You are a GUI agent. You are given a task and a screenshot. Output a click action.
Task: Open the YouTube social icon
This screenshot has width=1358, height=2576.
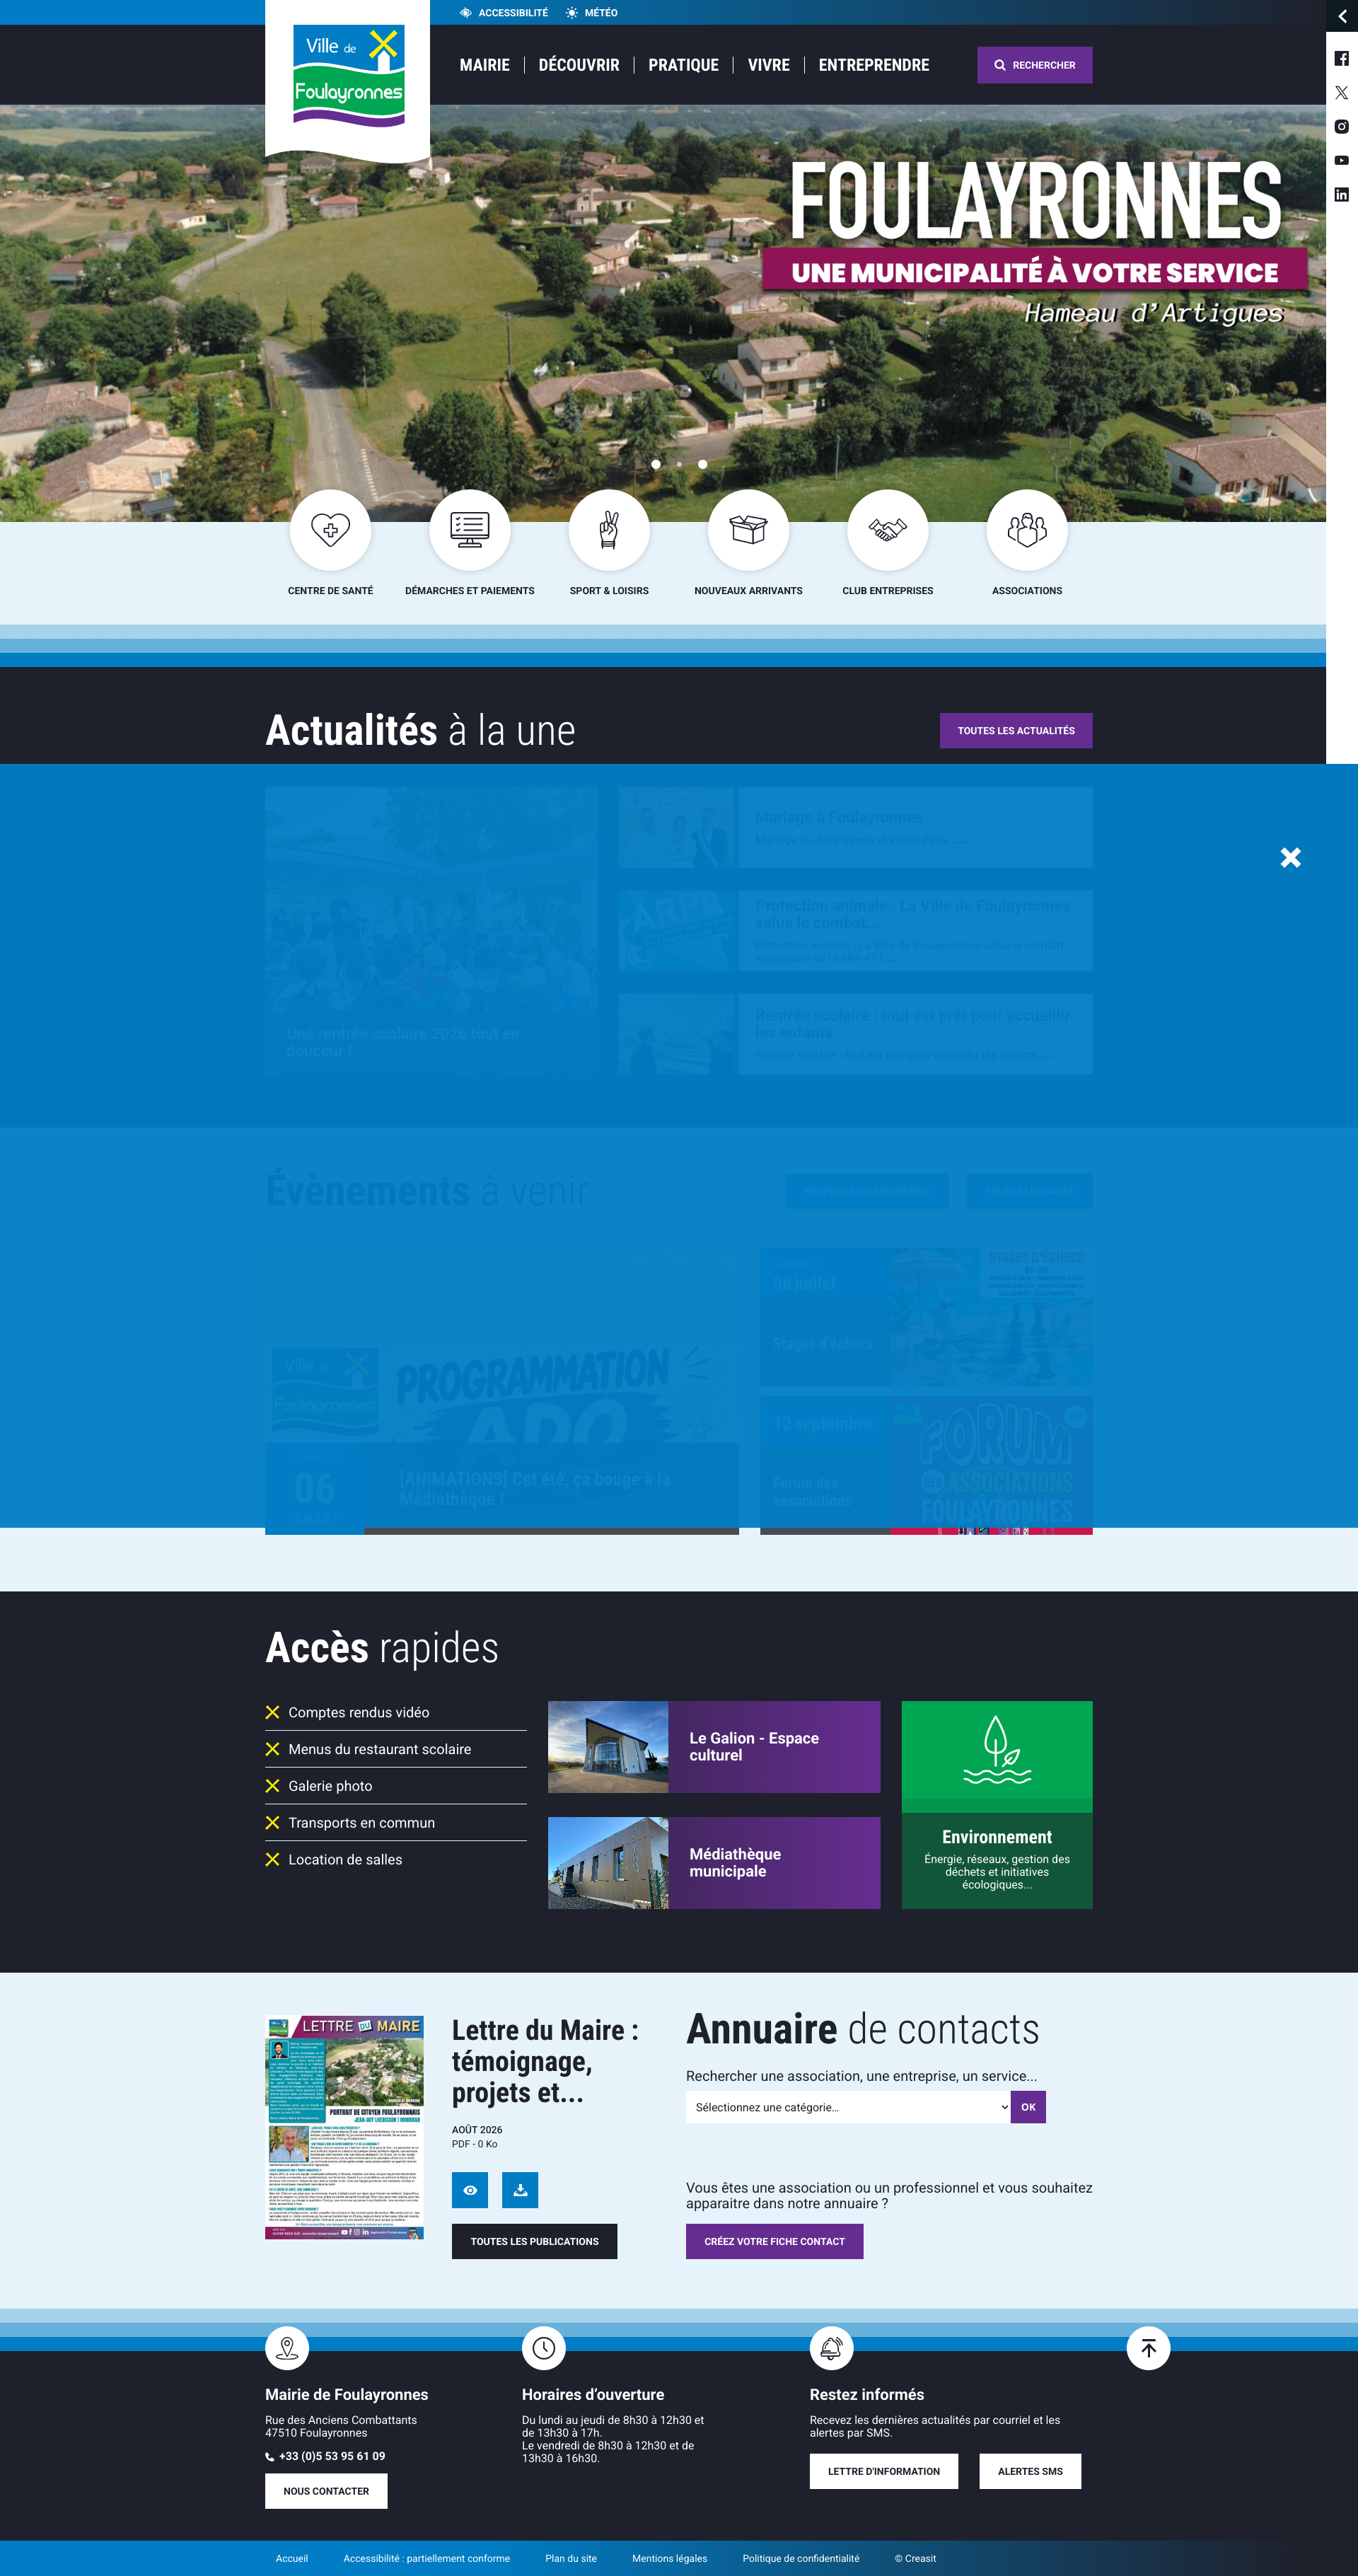coord(1341,161)
